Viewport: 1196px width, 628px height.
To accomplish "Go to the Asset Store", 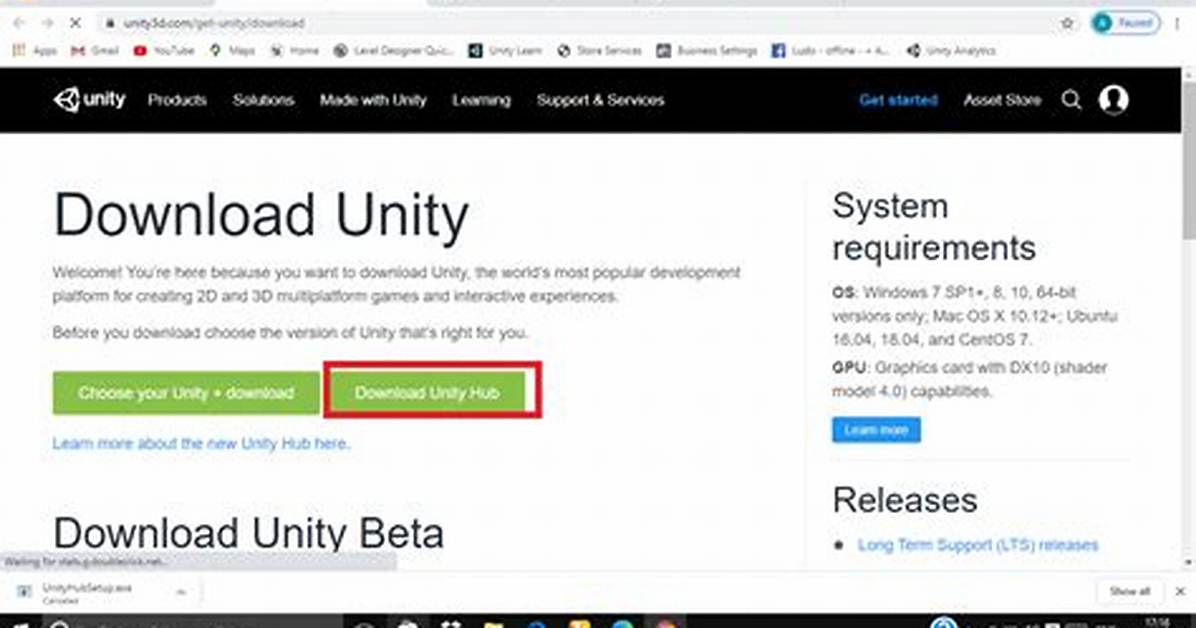I will 1002,100.
